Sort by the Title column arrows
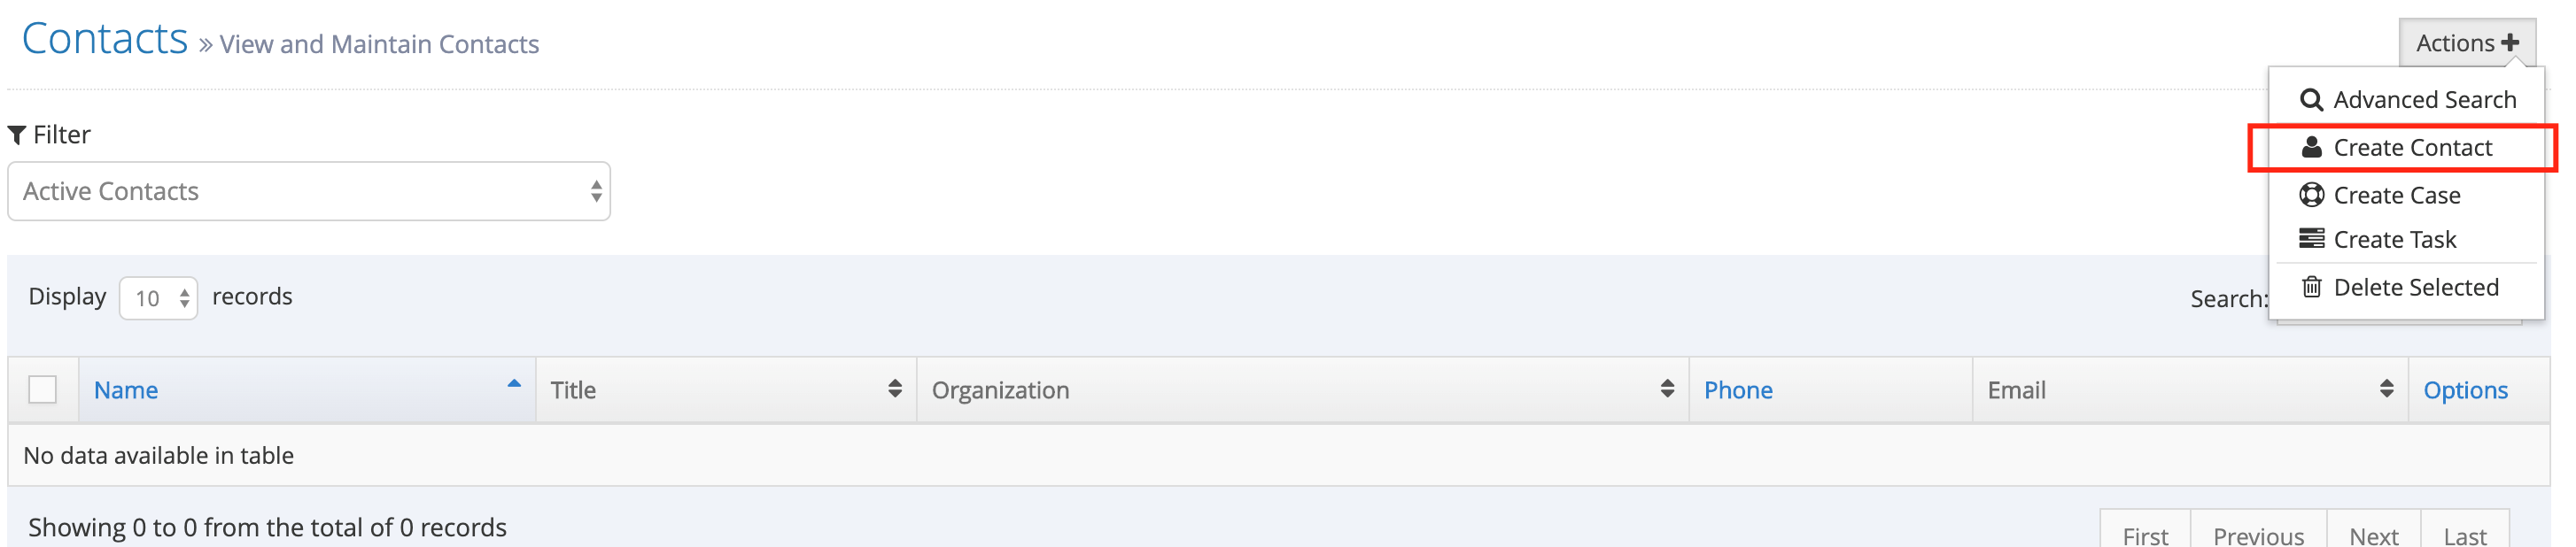This screenshot has height=547, width=2576. click(894, 389)
